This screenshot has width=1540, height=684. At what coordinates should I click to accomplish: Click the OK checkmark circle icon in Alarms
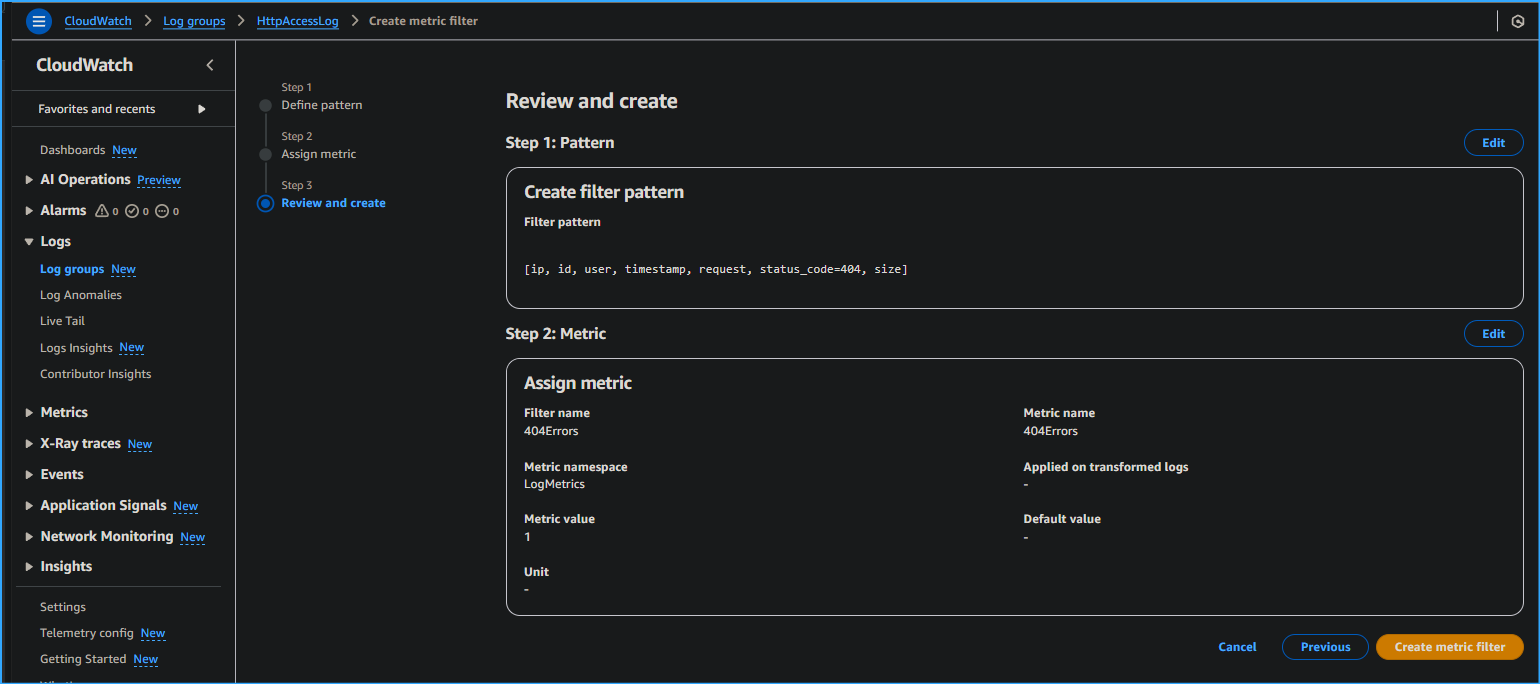(x=132, y=211)
